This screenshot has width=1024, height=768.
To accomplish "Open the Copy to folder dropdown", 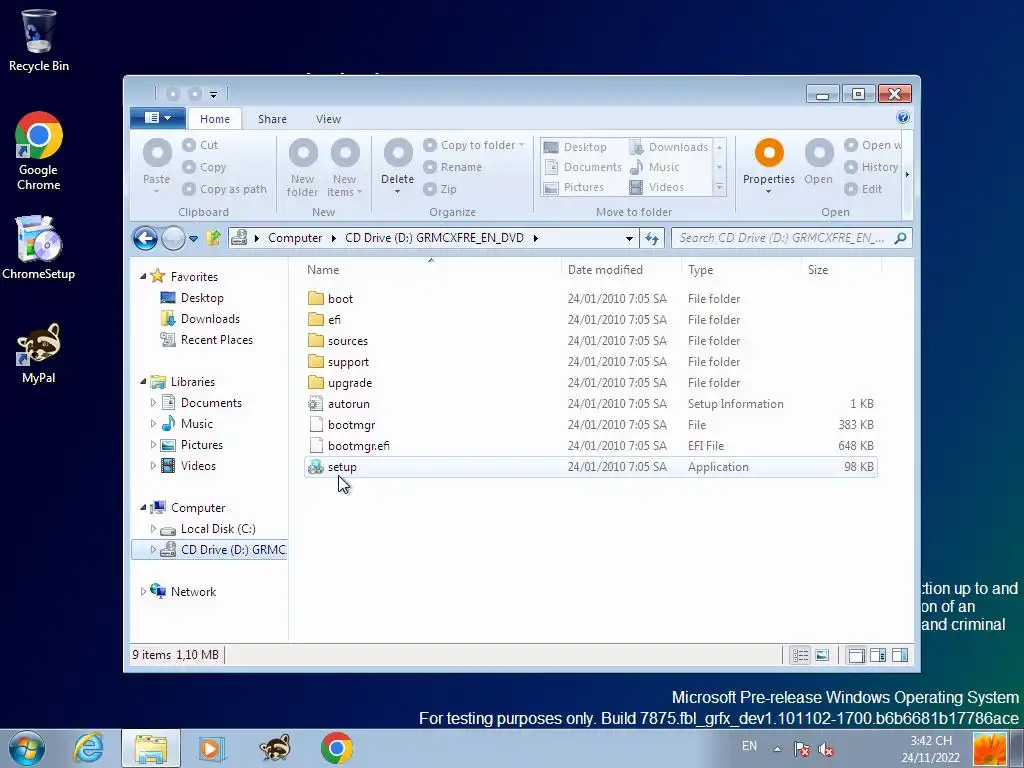I will (473, 145).
